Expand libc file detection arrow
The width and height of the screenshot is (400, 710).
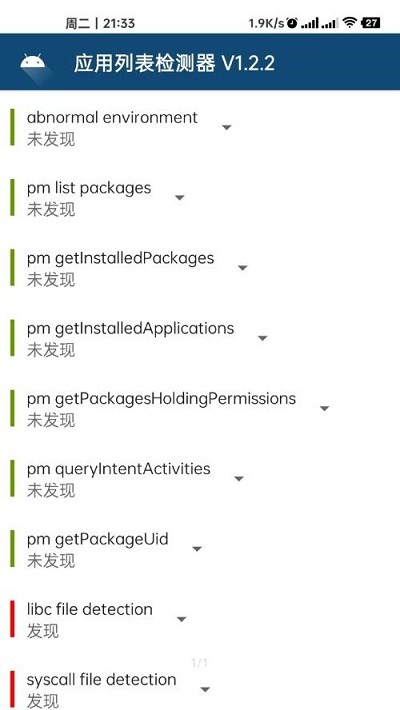coord(181,619)
